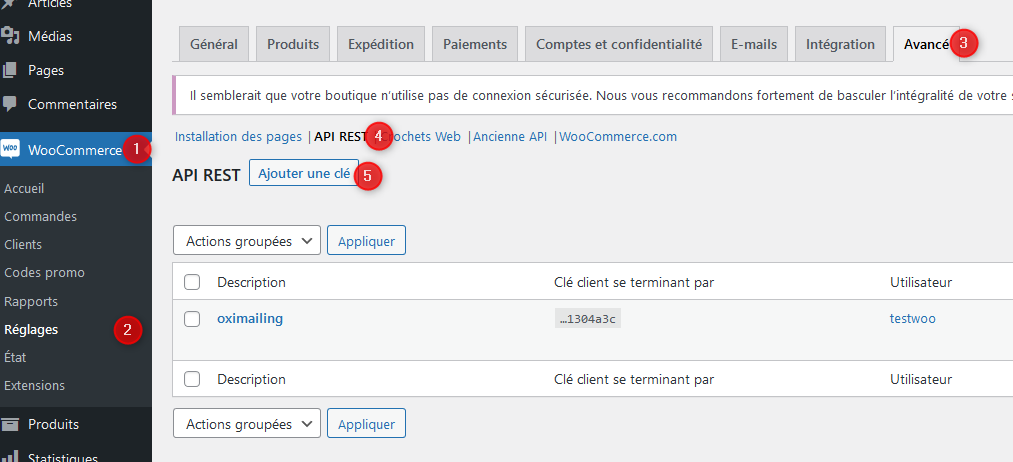This screenshot has width=1013, height=462.
Task: Open the top Actions groupées dropdown
Action: 247,241
